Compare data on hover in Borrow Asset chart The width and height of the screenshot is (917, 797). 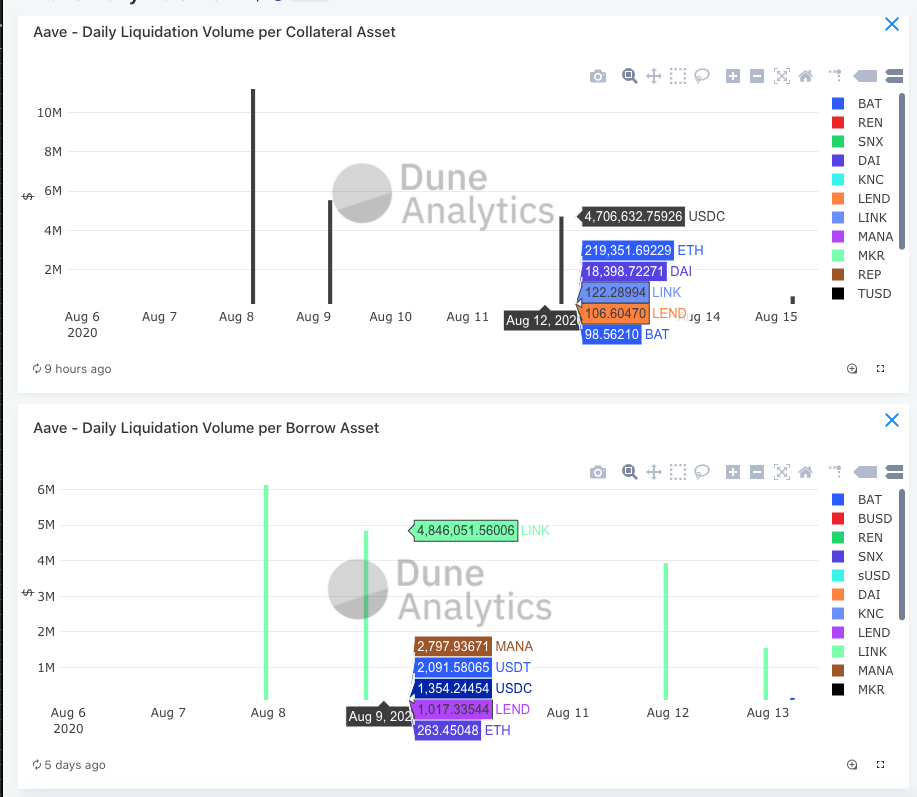(894, 472)
